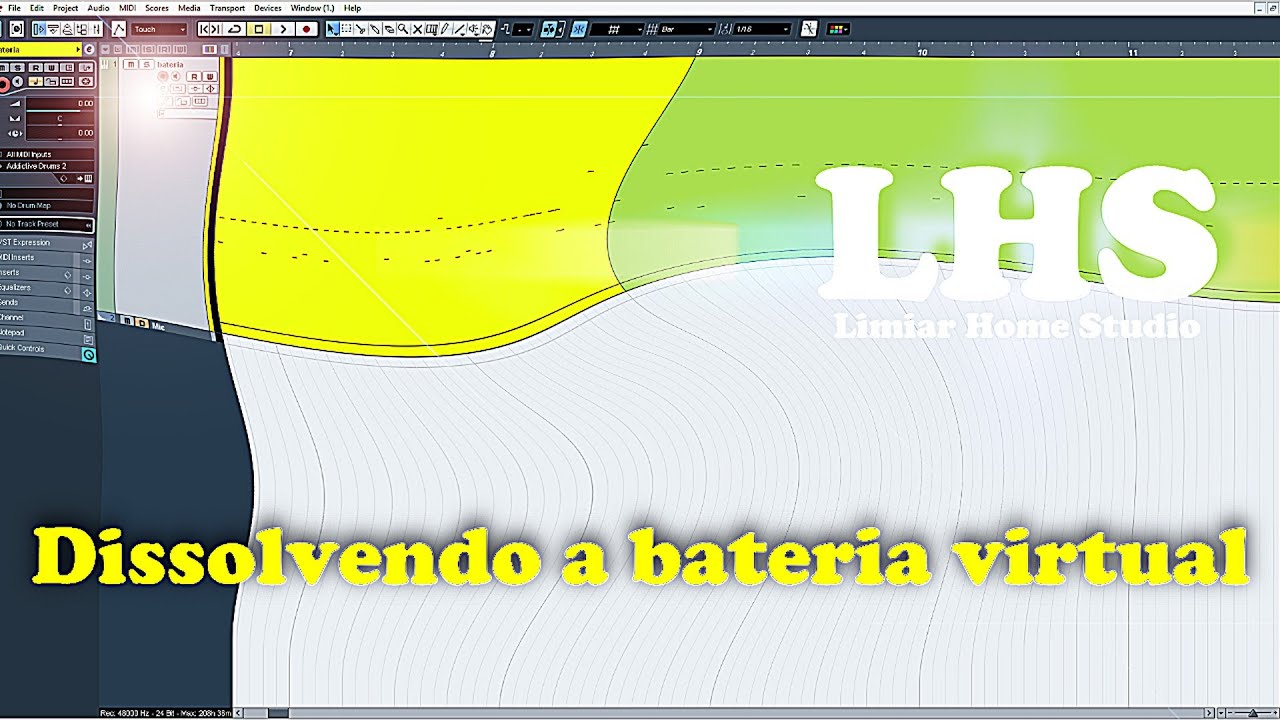Select the Mute X tool
Viewport: 1280px width, 720px height.
(417, 29)
